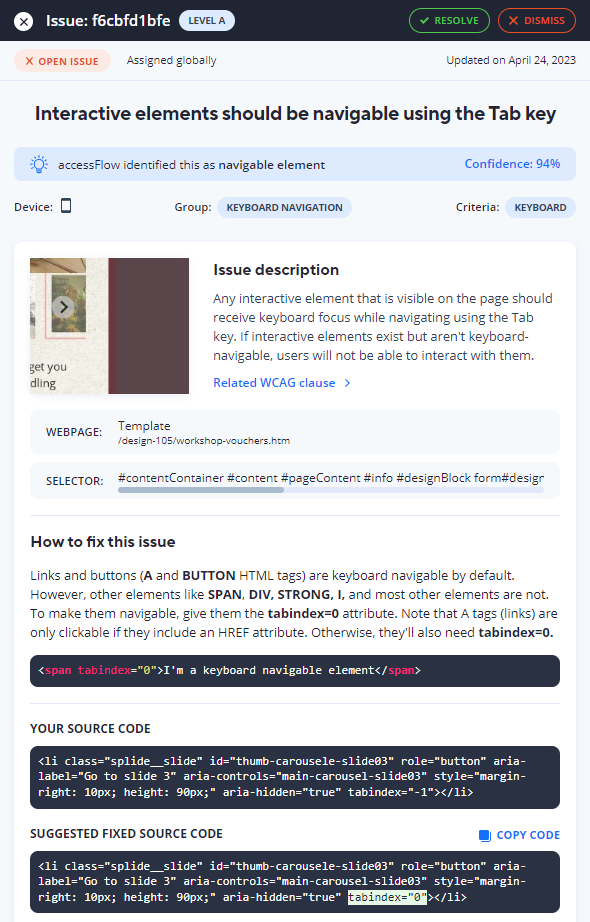This screenshot has height=922, width=590.
Task: Click the Open Issue status badge
Action: (x=62, y=61)
